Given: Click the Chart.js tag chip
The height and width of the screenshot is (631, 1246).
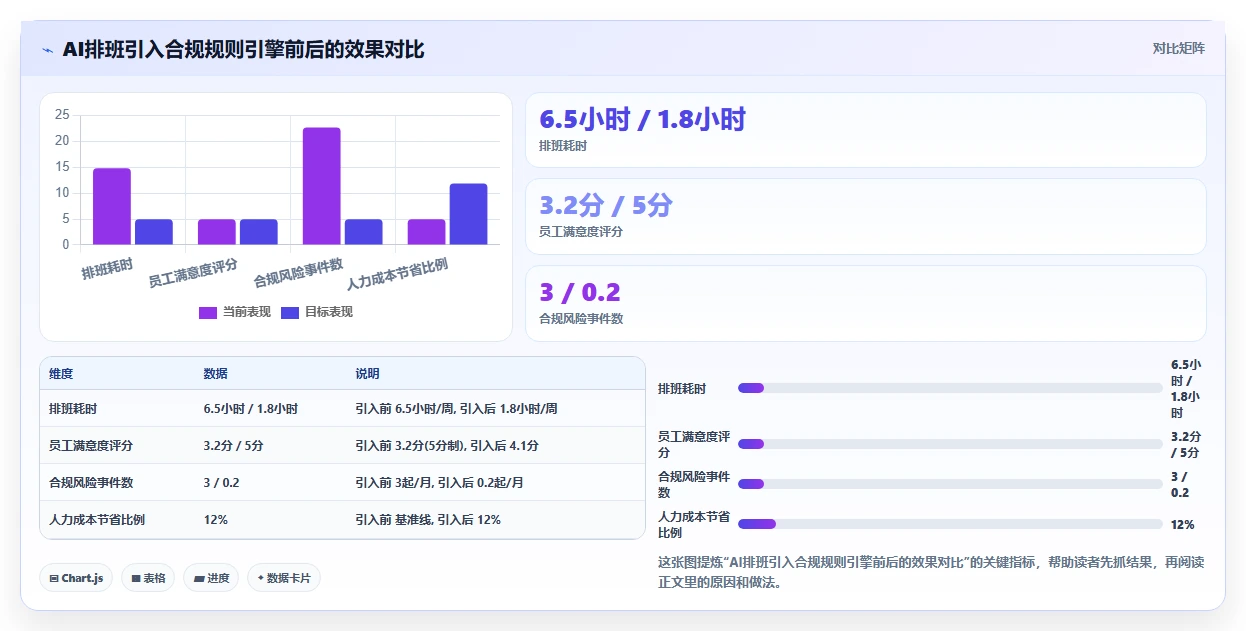Looking at the screenshot, I should (x=76, y=578).
